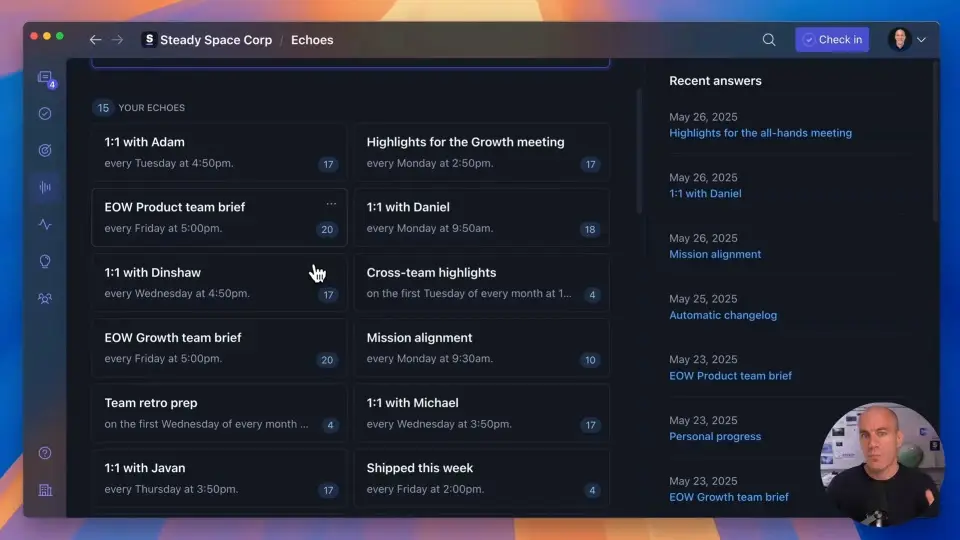Select the Echoes waveform sidebar icon

[45, 187]
